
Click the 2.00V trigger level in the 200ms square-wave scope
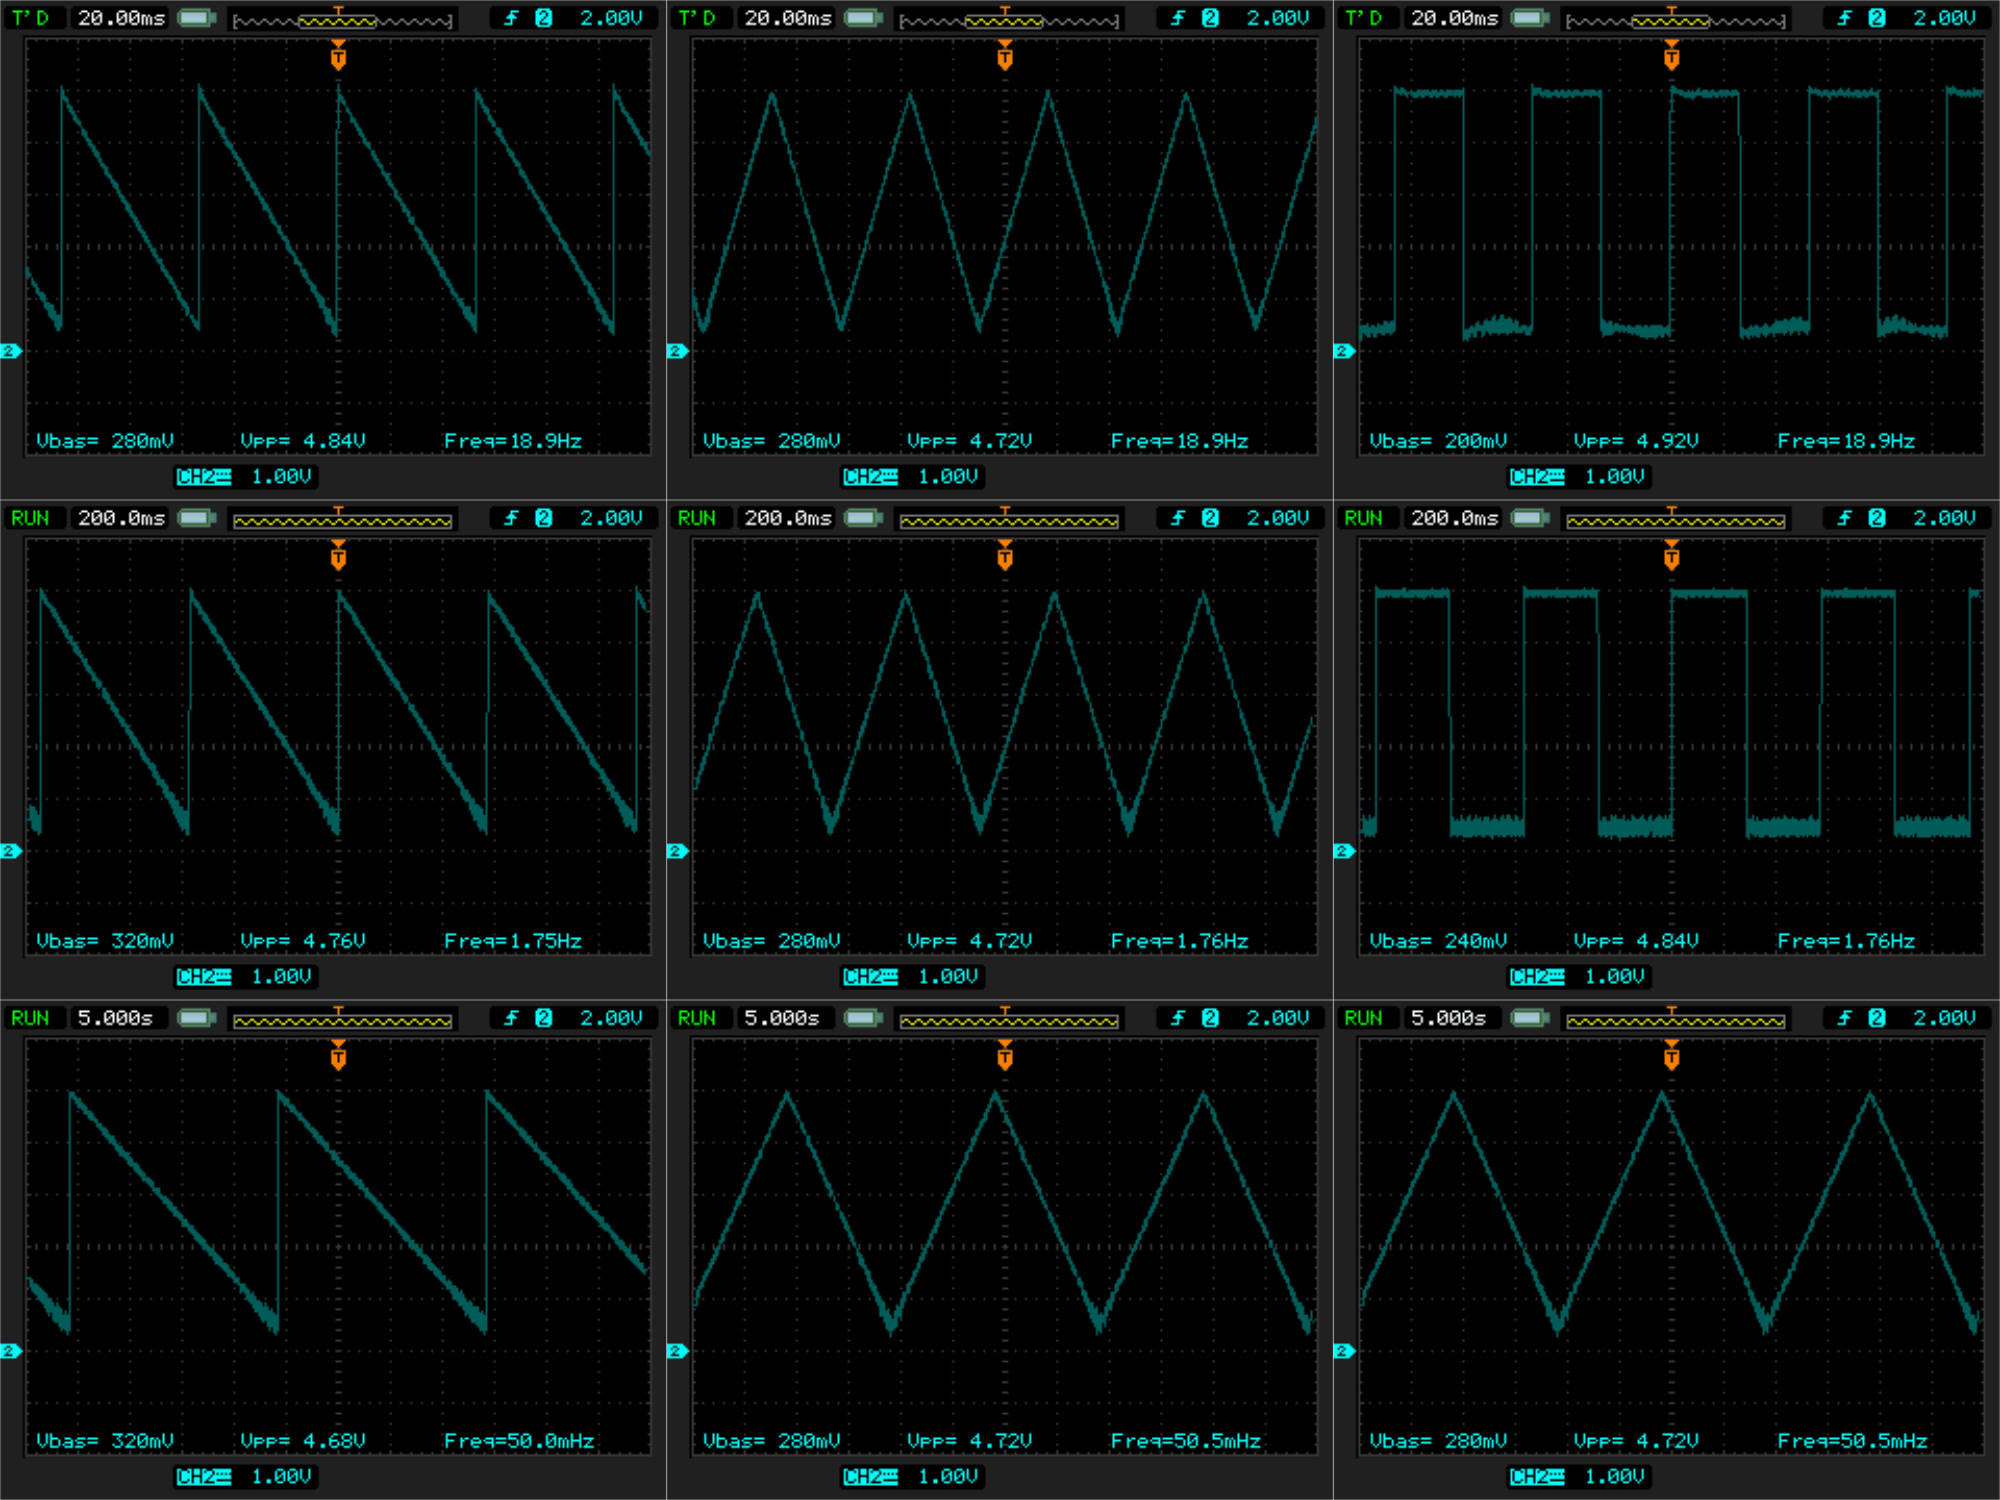1944,518
